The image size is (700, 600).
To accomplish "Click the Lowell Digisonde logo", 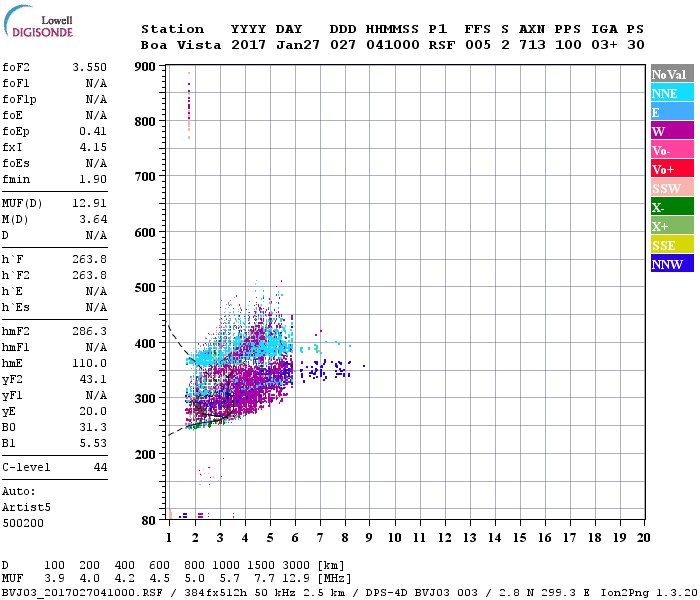I will 38,21.
